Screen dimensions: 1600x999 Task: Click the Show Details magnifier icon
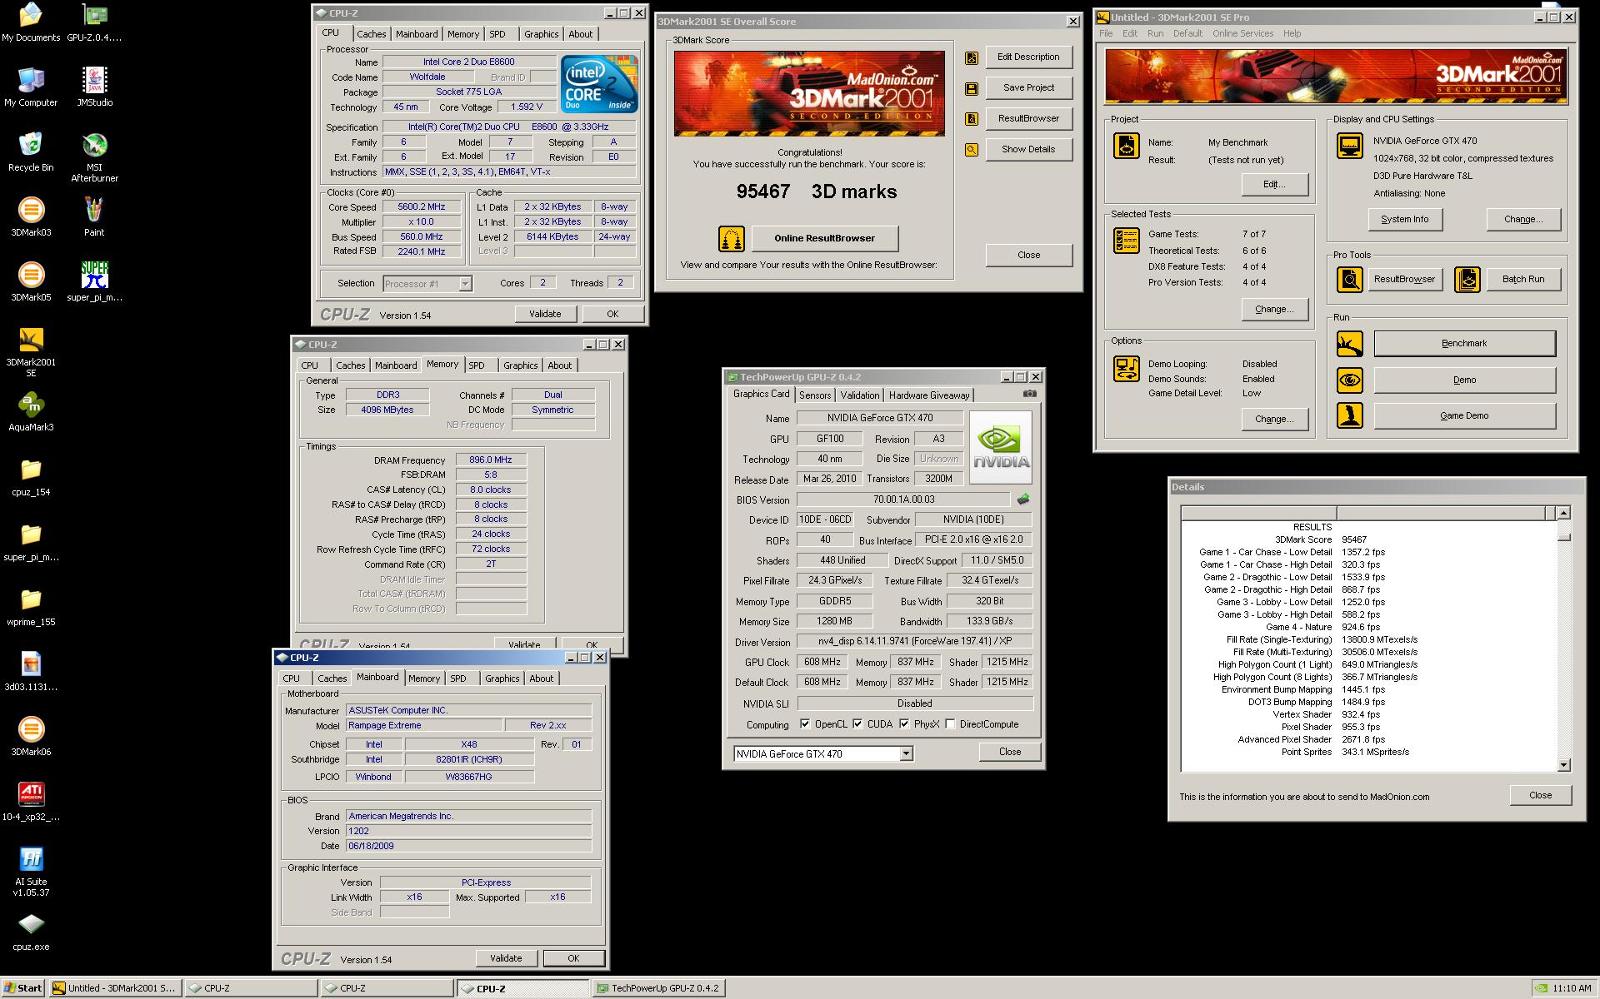(x=971, y=150)
